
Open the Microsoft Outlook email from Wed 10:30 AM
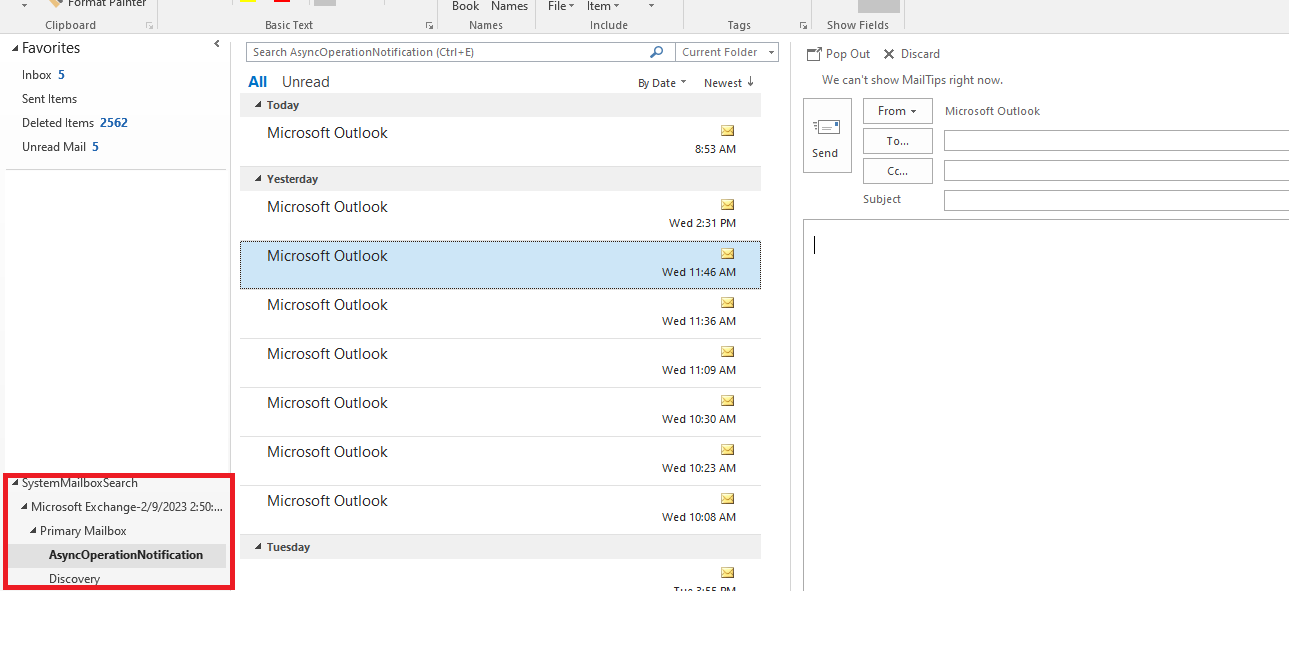pos(500,412)
